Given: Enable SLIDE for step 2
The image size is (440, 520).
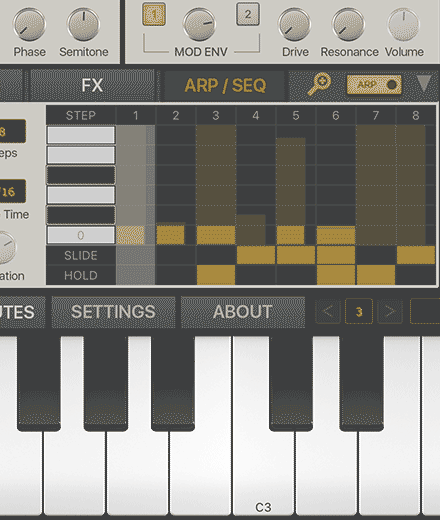Looking at the screenshot, I should point(176,255).
